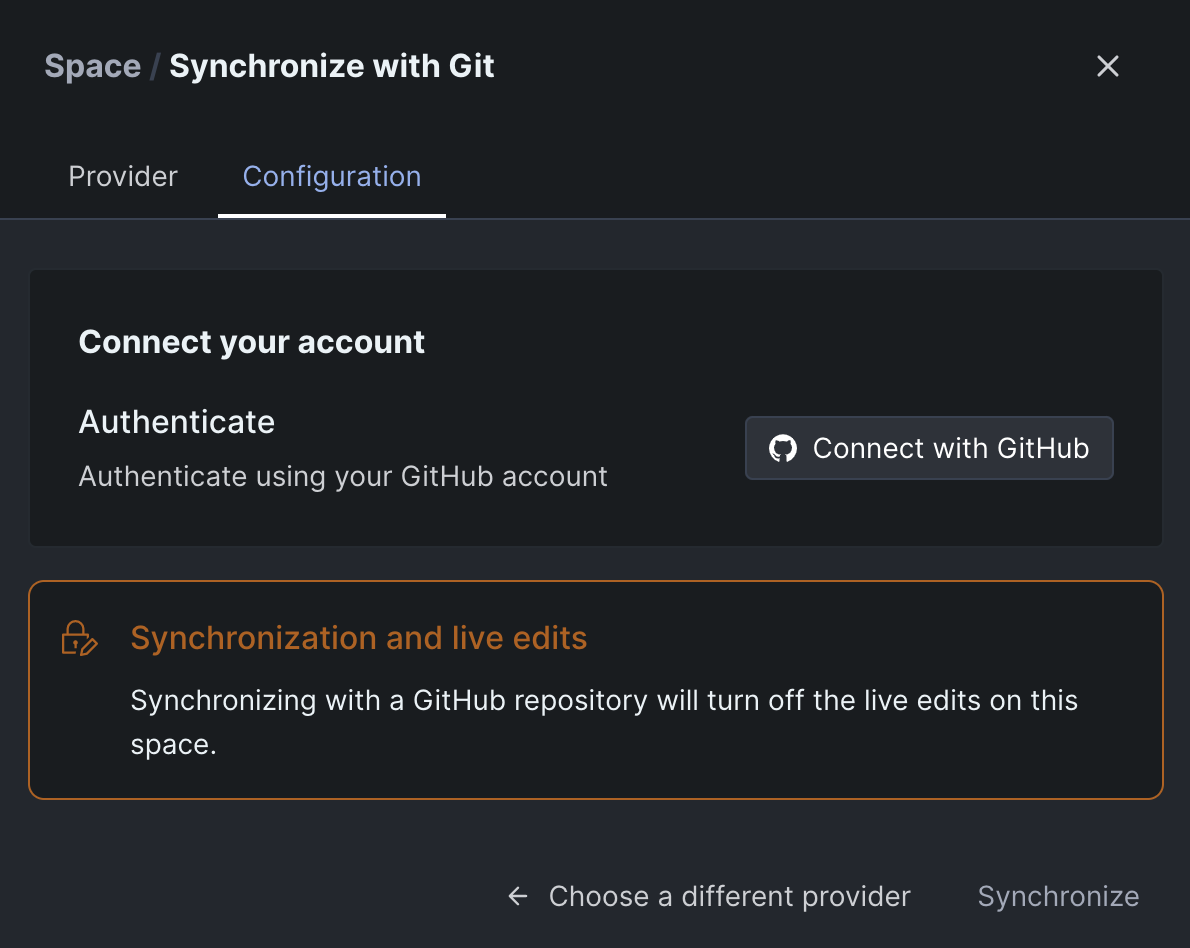Click the breadcrumb slash separator
This screenshot has width=1190, height=948.
tap(154, 67)
